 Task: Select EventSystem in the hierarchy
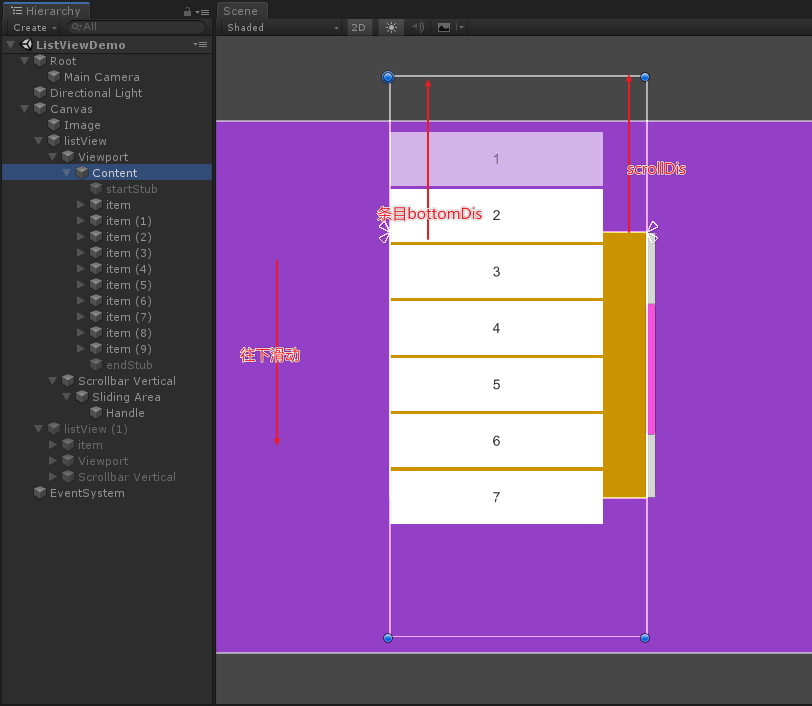87,493
